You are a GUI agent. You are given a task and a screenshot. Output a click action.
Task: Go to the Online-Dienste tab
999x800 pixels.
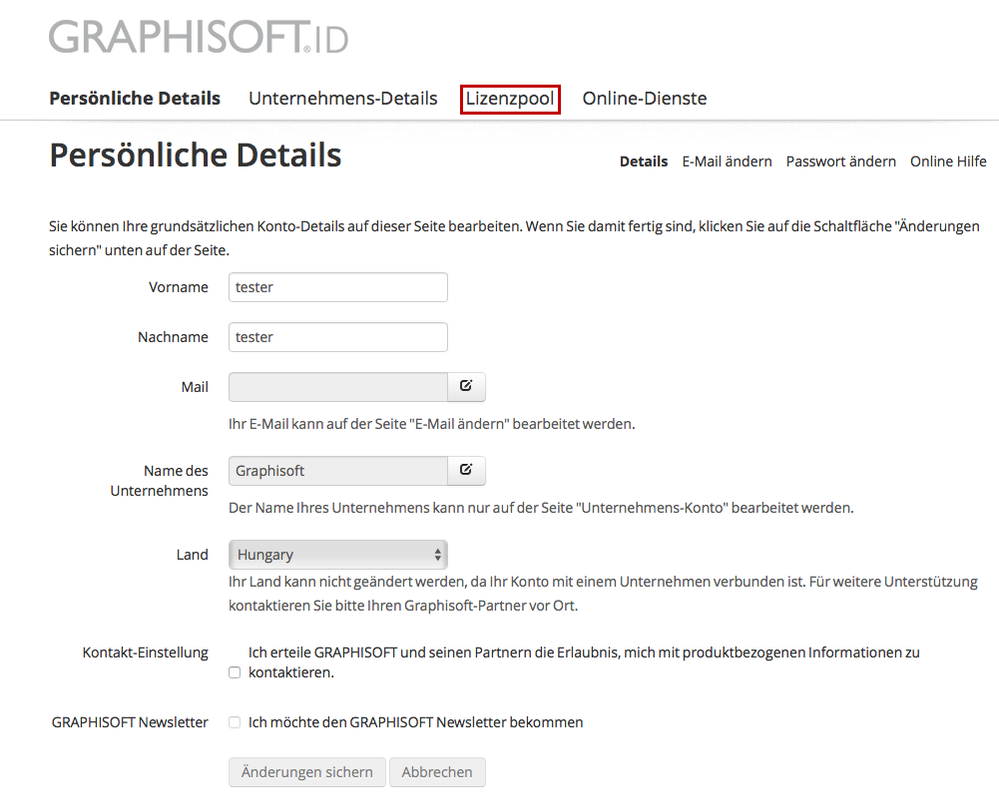tap(645, 98)
